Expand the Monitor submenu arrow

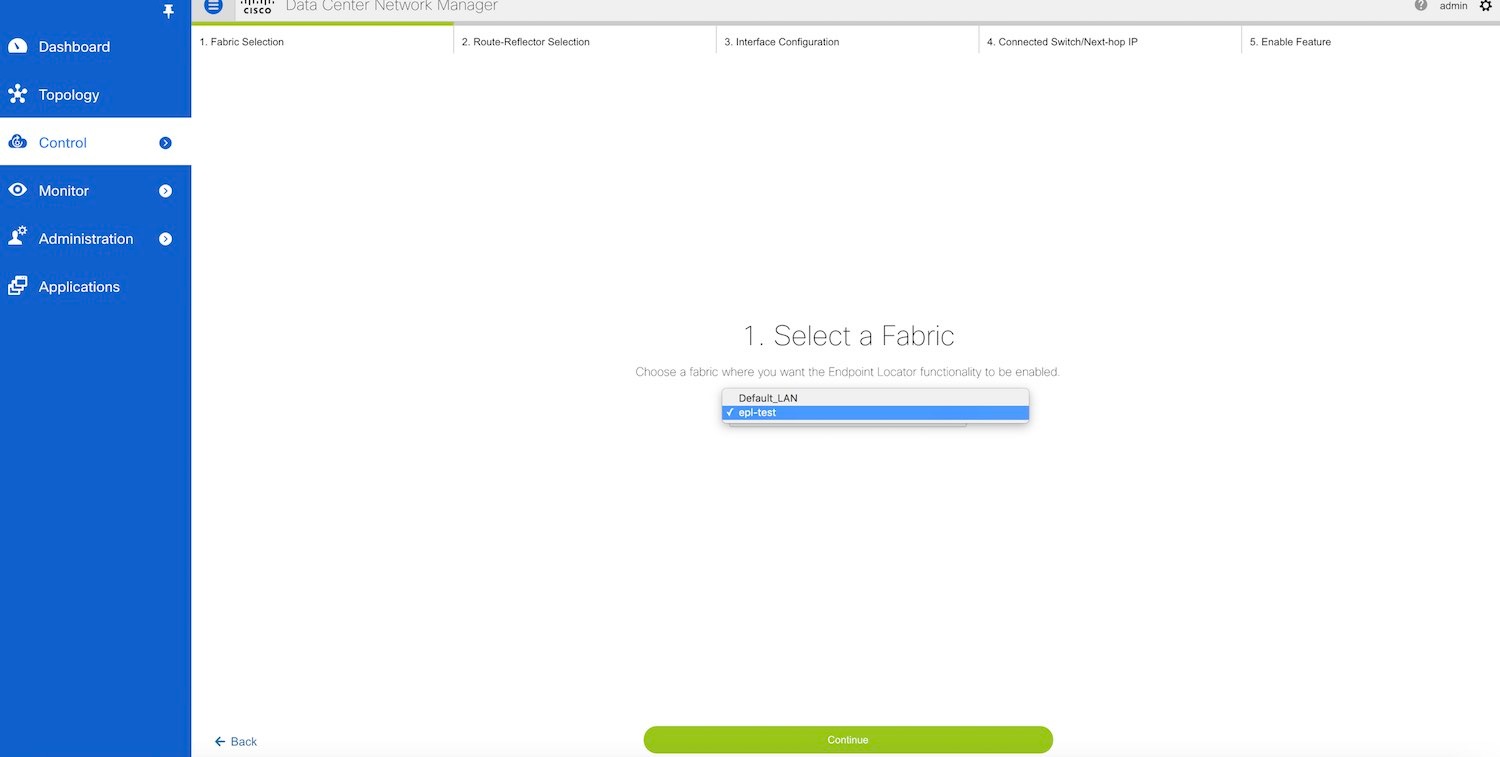[166, 191]
